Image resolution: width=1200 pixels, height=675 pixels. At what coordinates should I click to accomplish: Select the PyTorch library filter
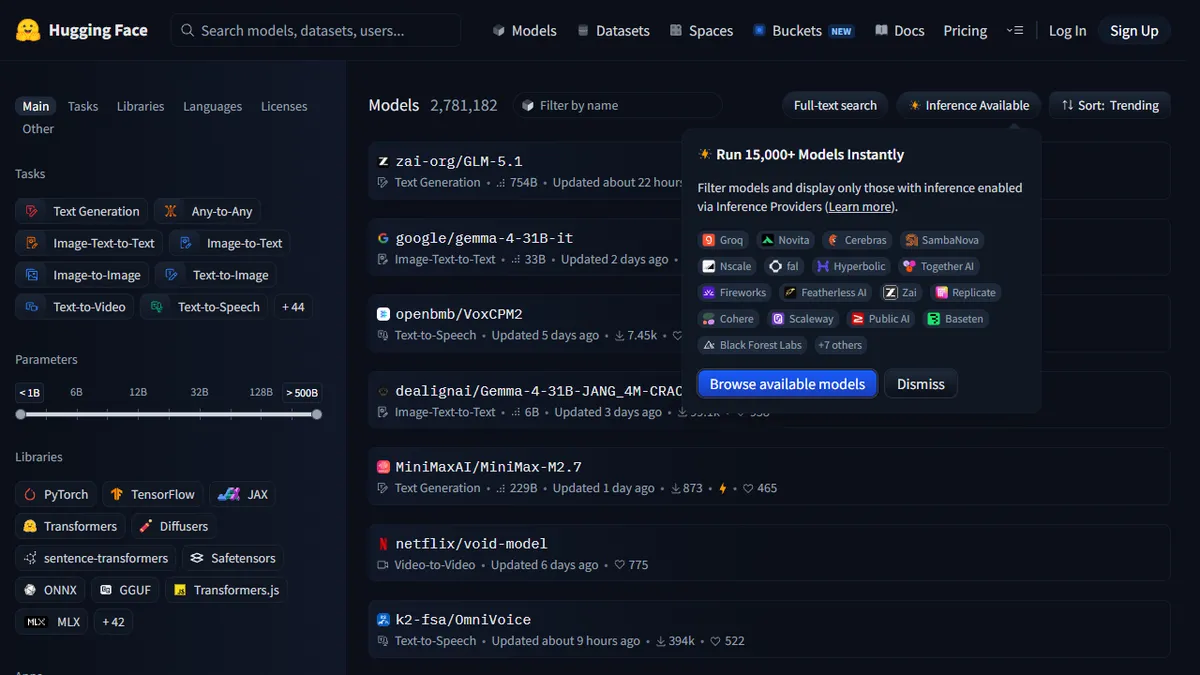point(55,494)
